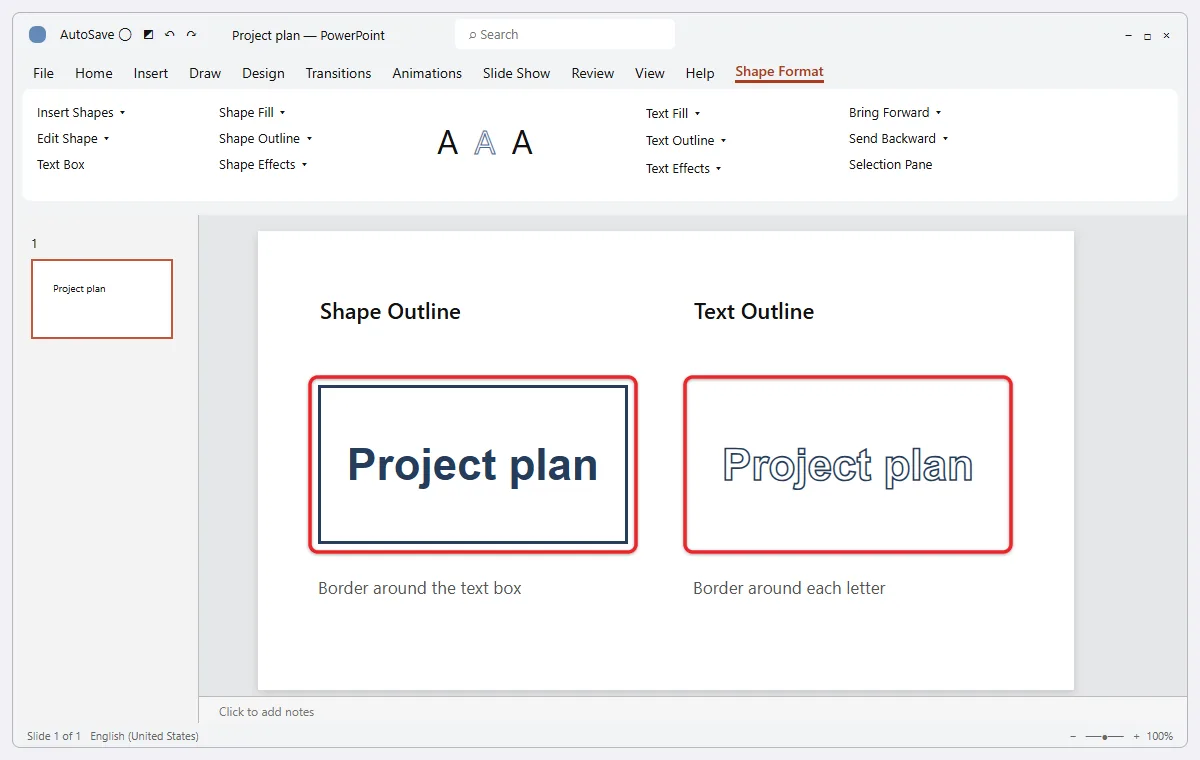Click English (United States) language indicator
This screenshot has width=1200, height=760.
click(x=144, y=736)
